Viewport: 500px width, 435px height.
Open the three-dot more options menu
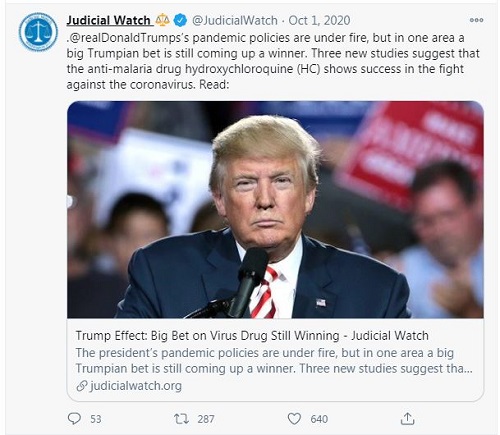tap(476, 20)
